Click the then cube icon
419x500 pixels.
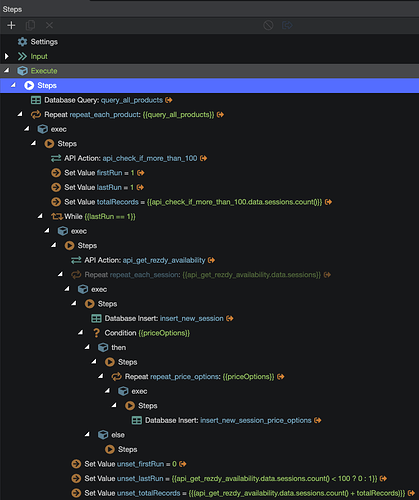click(x=103, y=348)
